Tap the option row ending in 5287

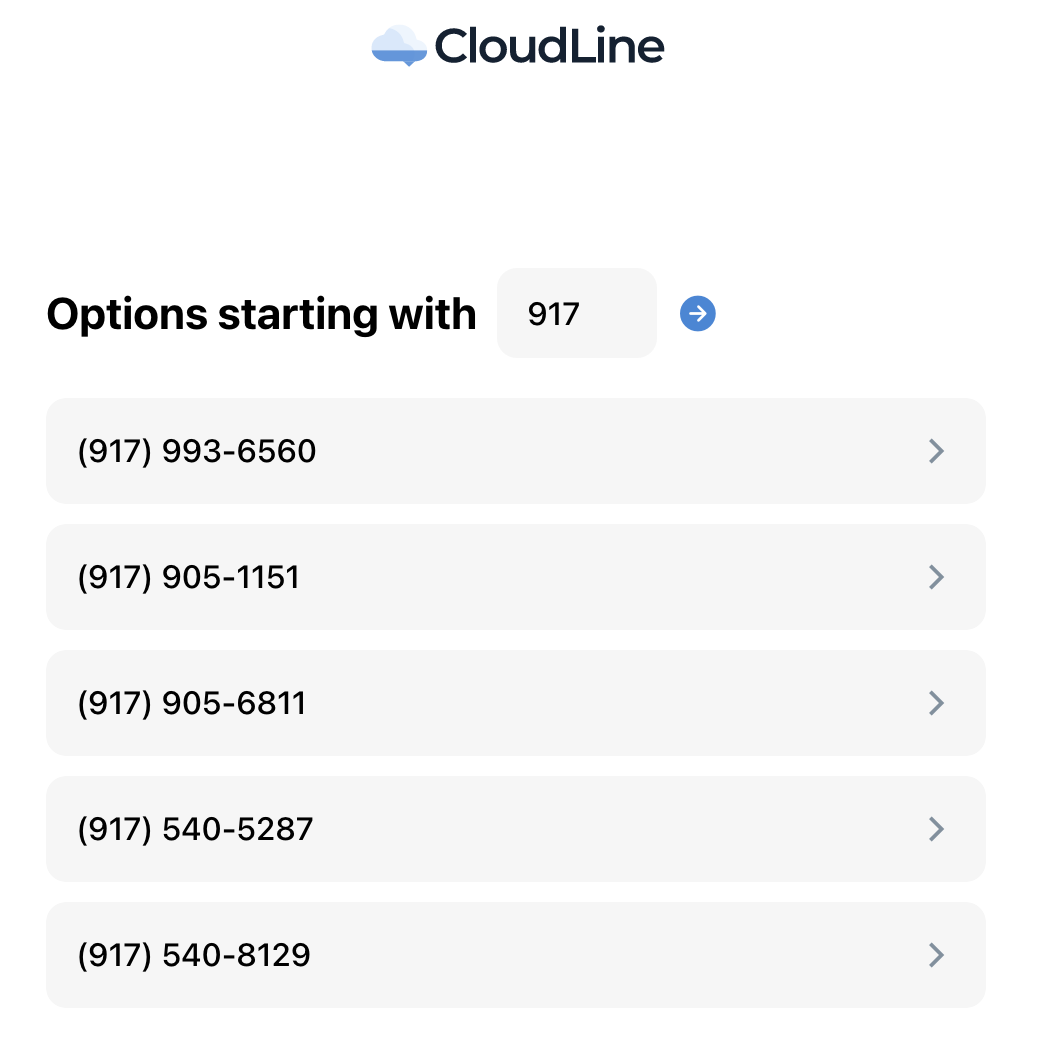click(x=515, y=829)
